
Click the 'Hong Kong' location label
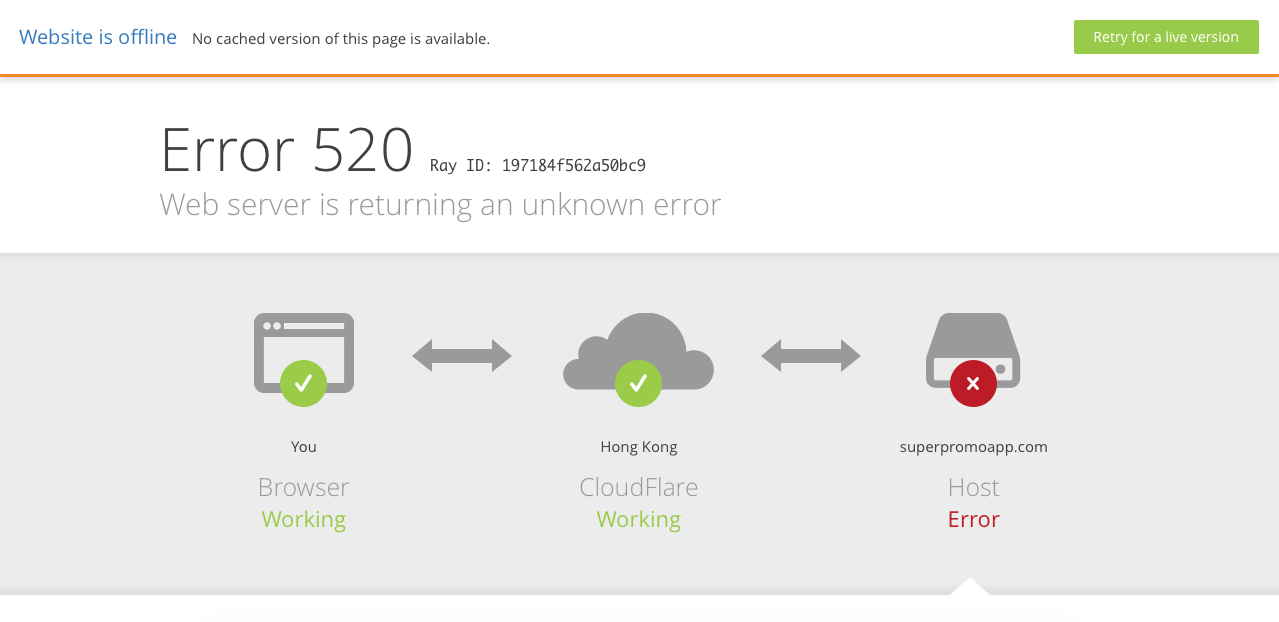638,447
